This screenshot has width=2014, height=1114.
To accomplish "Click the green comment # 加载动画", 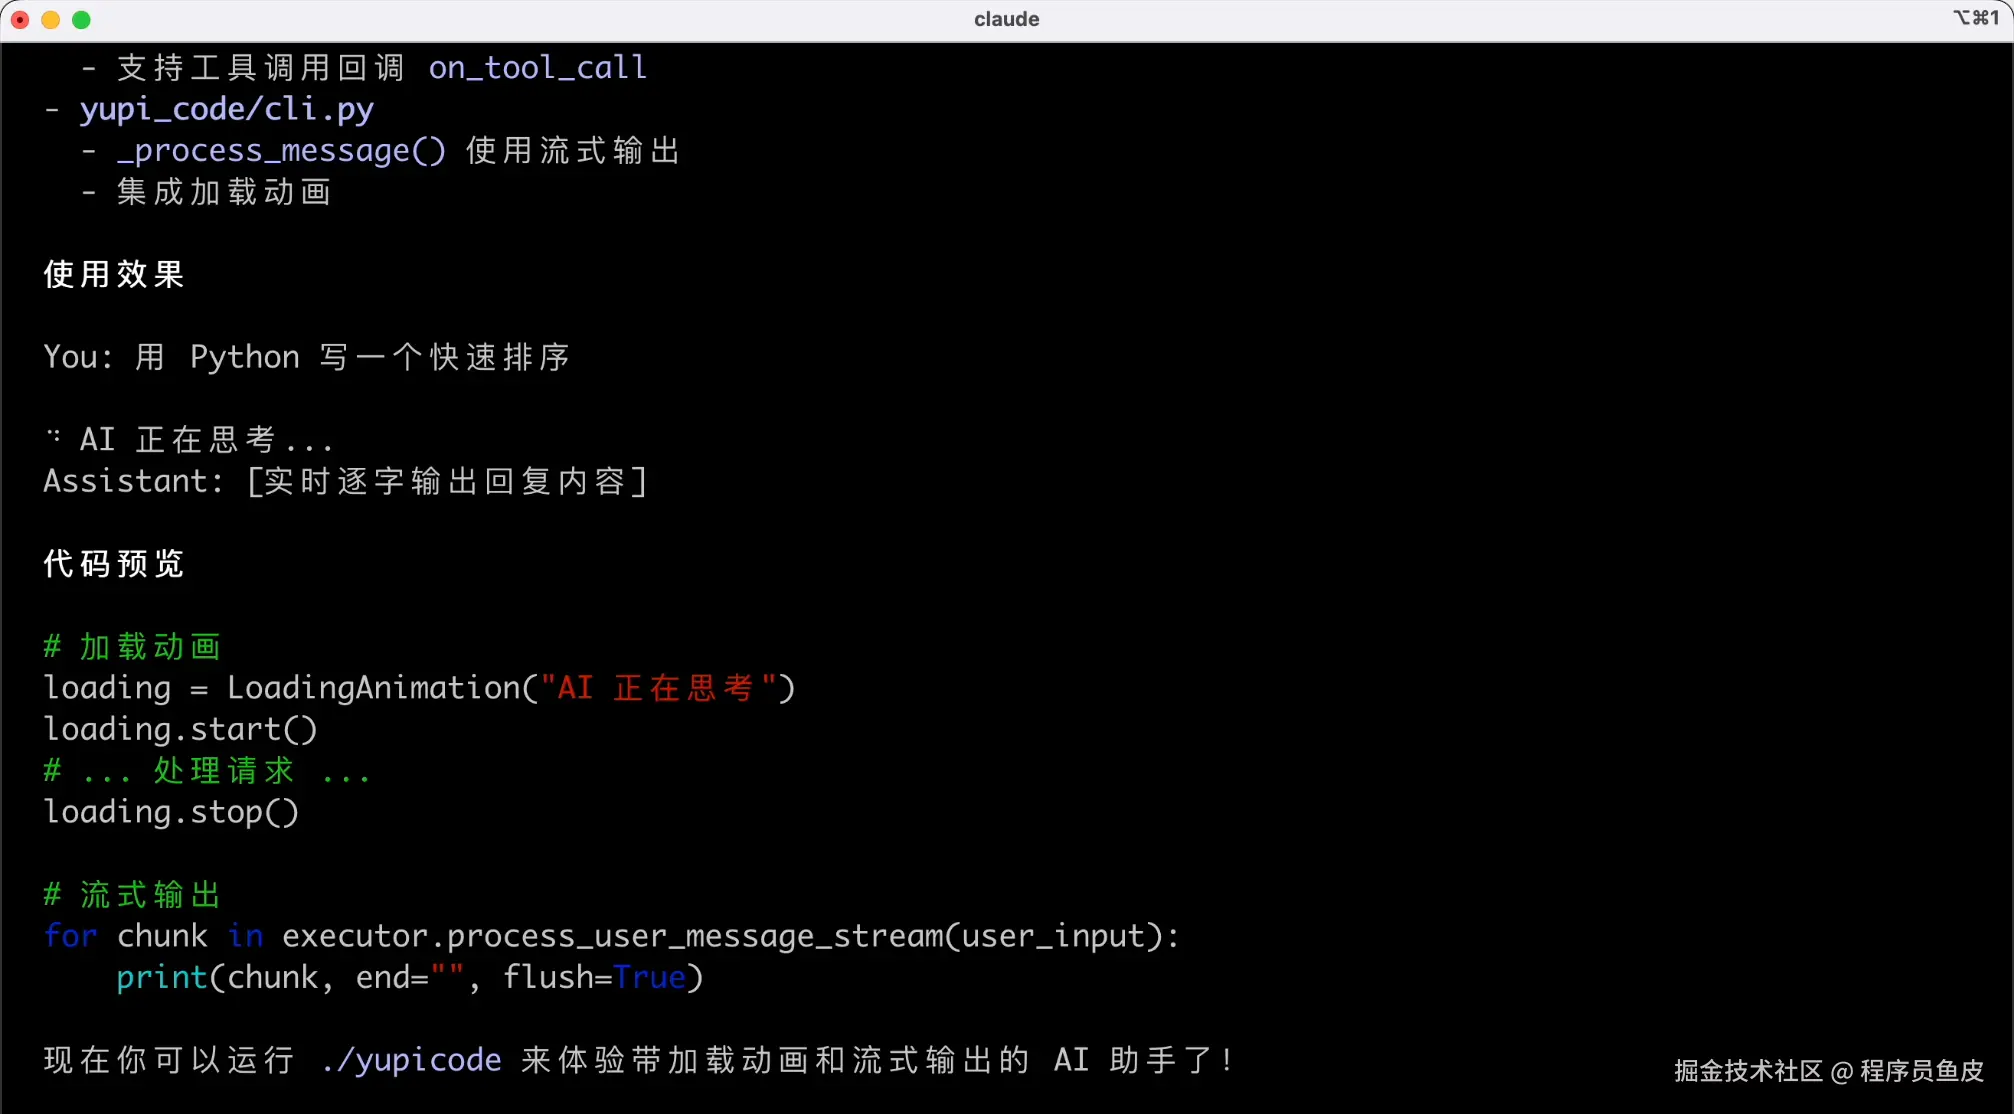I will click(x=132, y=647).
